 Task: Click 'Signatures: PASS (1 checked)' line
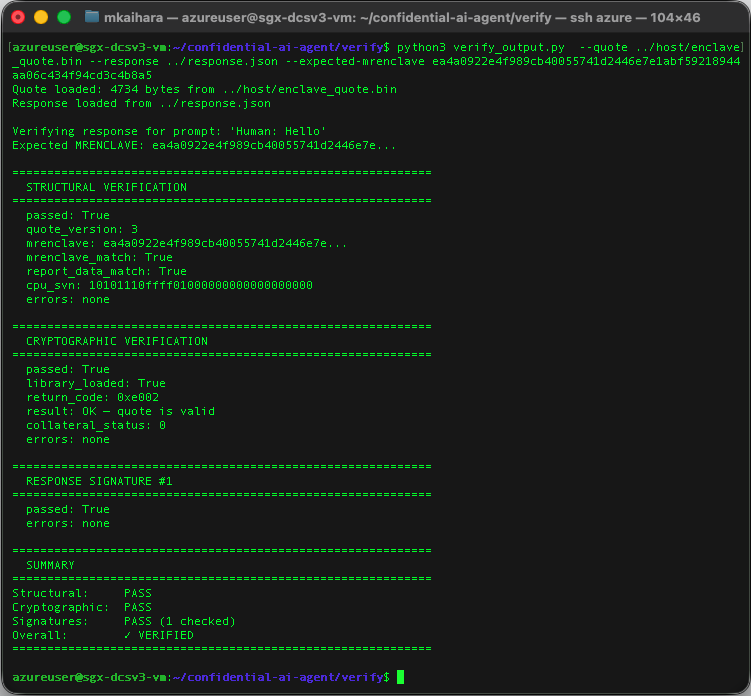tap(124, 621)
